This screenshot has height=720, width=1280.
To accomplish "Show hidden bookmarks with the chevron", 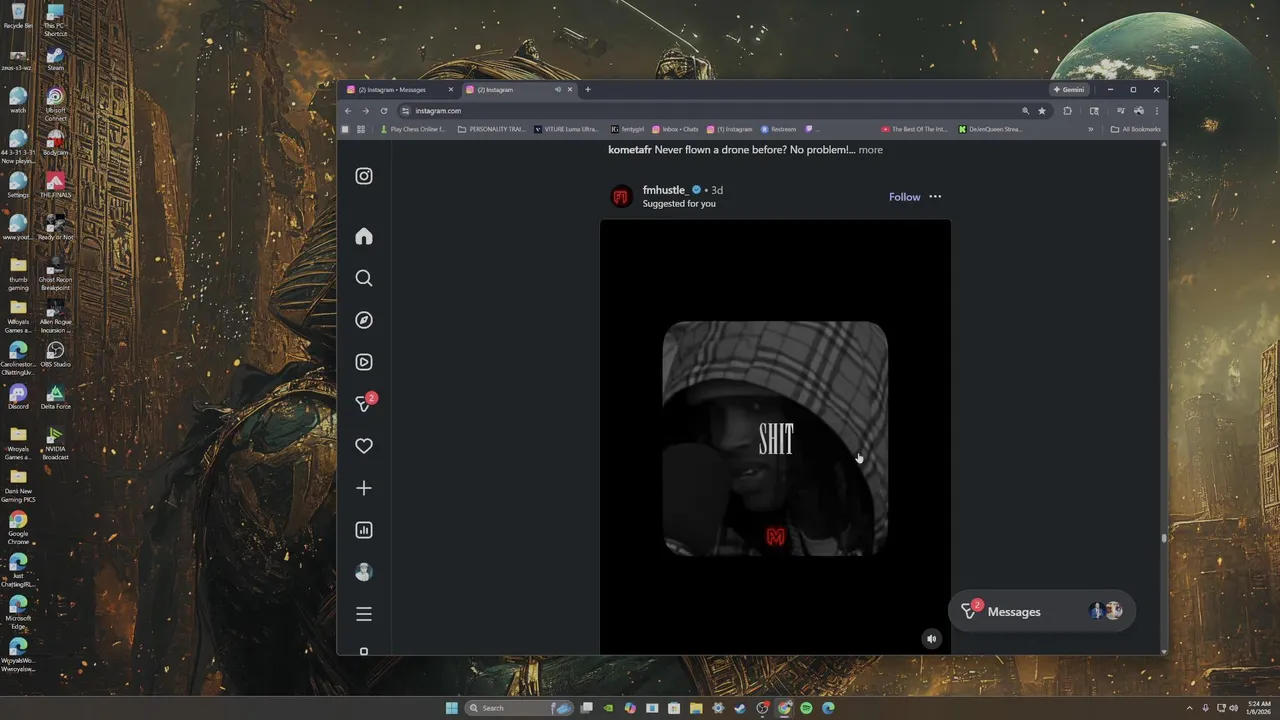I will 1091,129.
